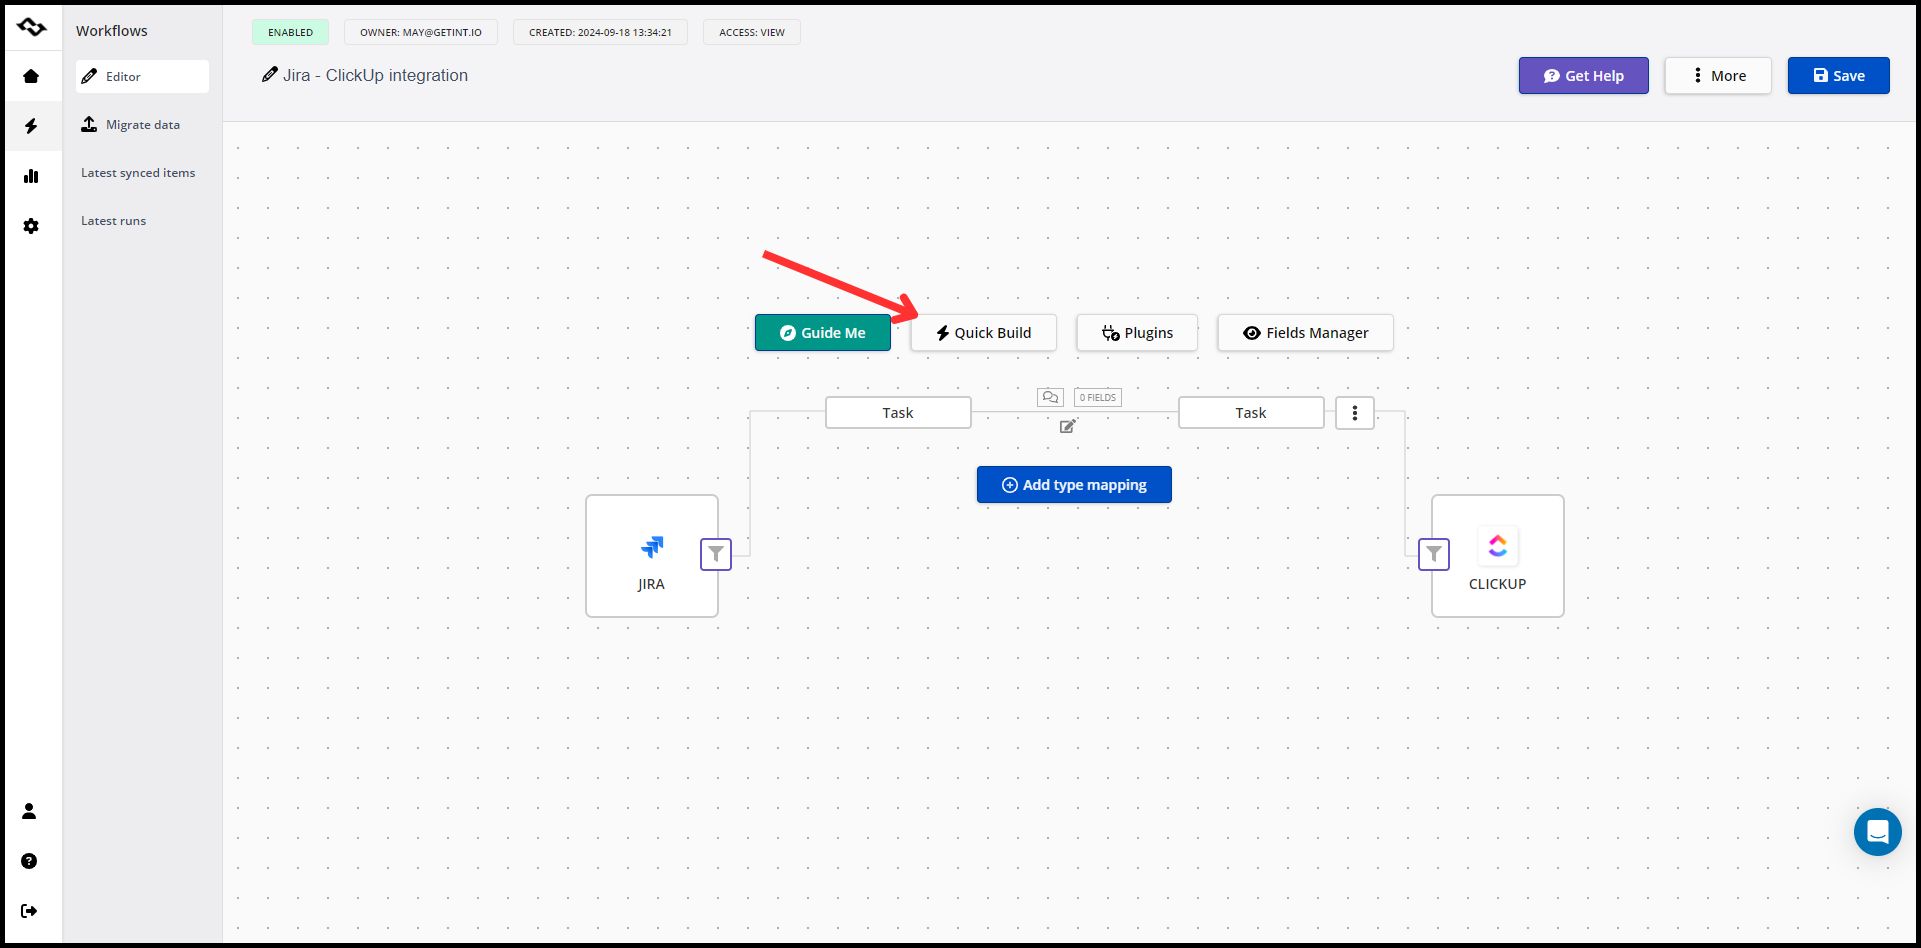The image size is (1921, 948).
Task: Select the Editor menu item
Action: pos(142,77)
